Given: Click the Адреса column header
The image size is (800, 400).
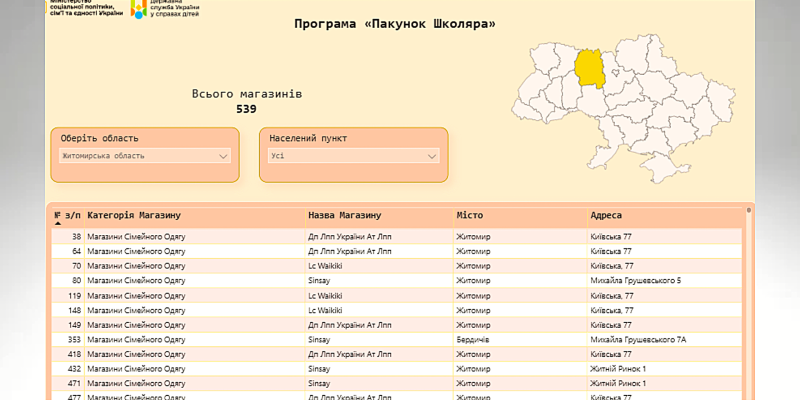Looking at the screenshot, I should (606, 215).
